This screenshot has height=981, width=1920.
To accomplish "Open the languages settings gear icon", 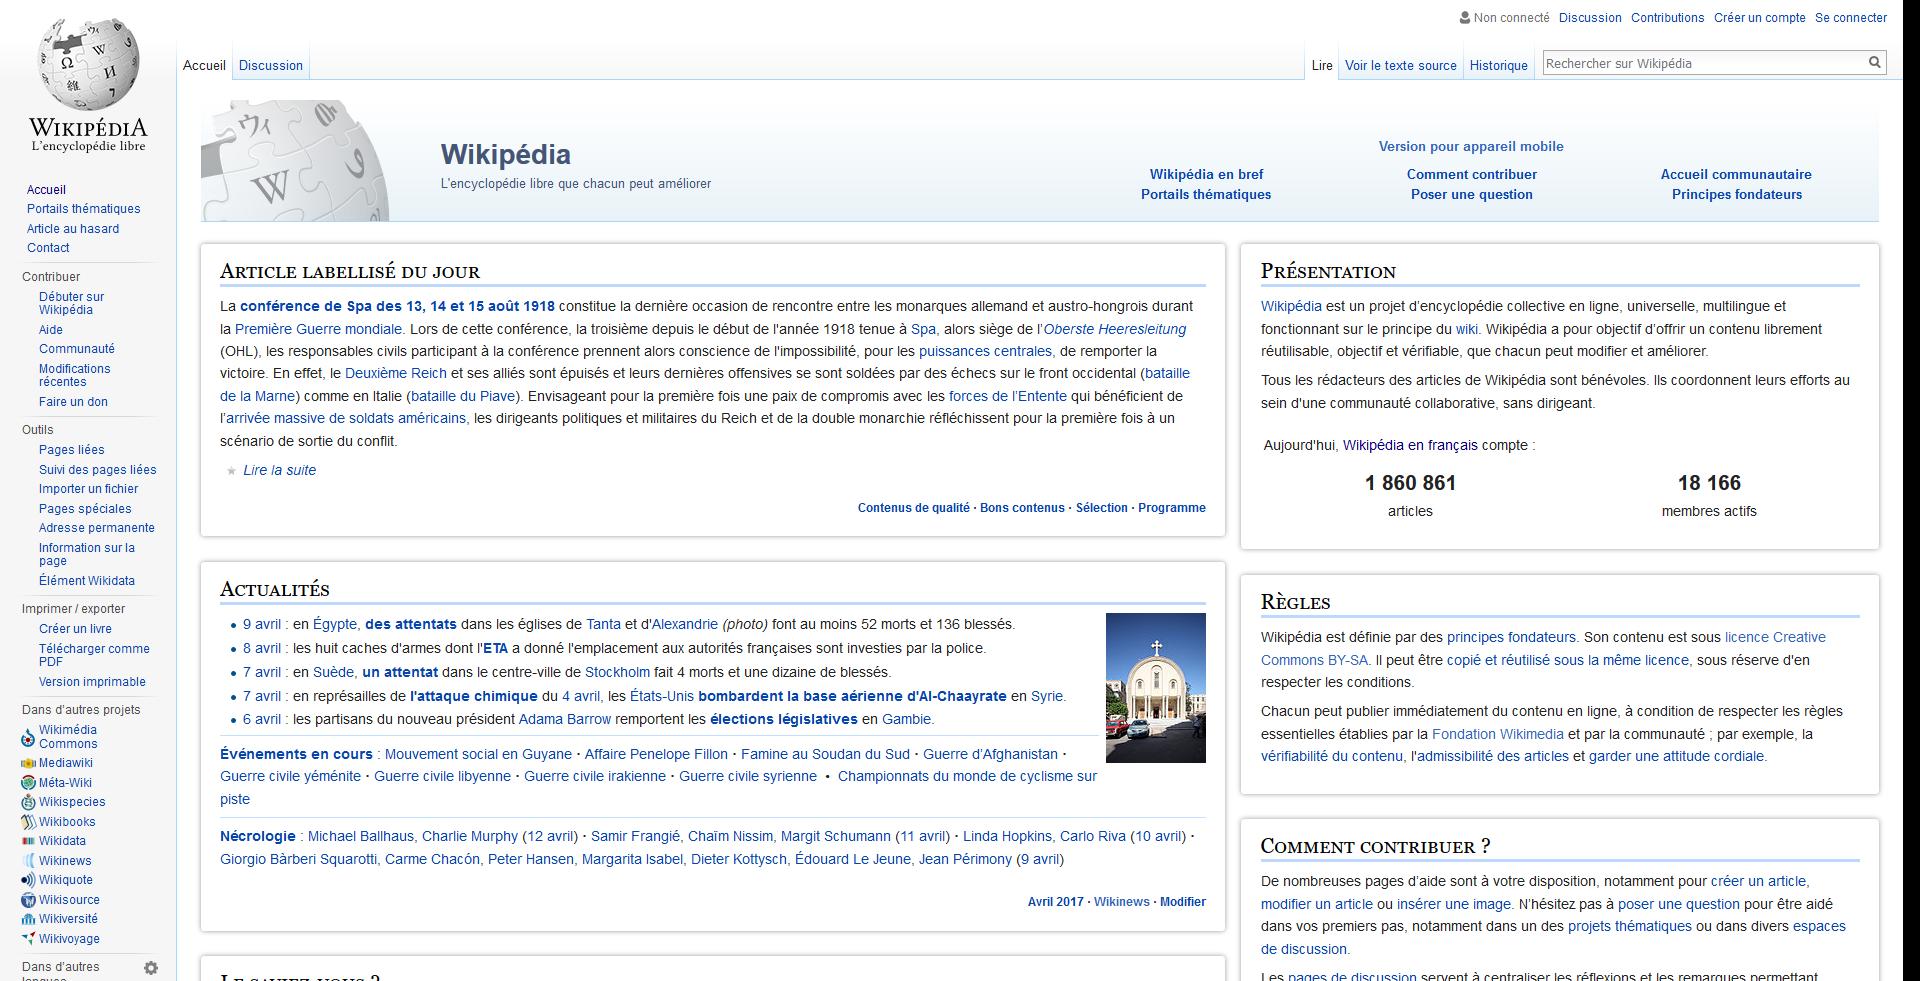I will (151, 968).
